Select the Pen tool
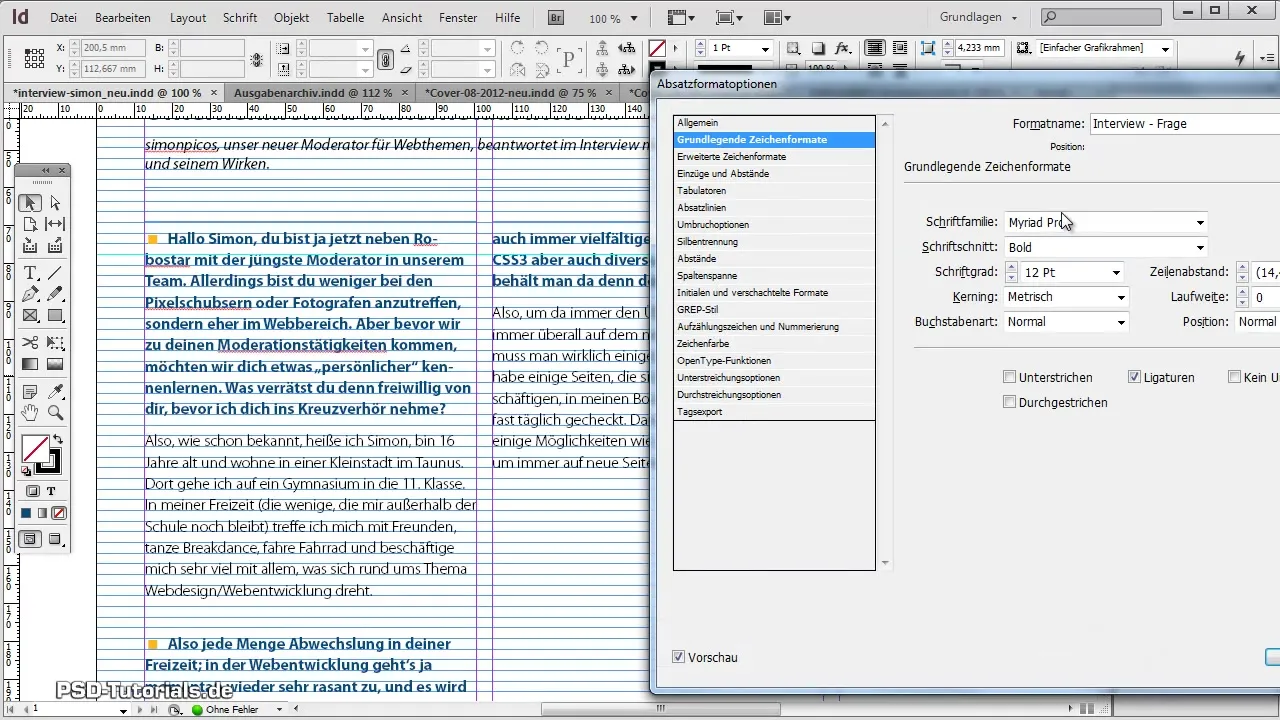1280x720 pixels. pyautogui.click(x=30, y=294)
